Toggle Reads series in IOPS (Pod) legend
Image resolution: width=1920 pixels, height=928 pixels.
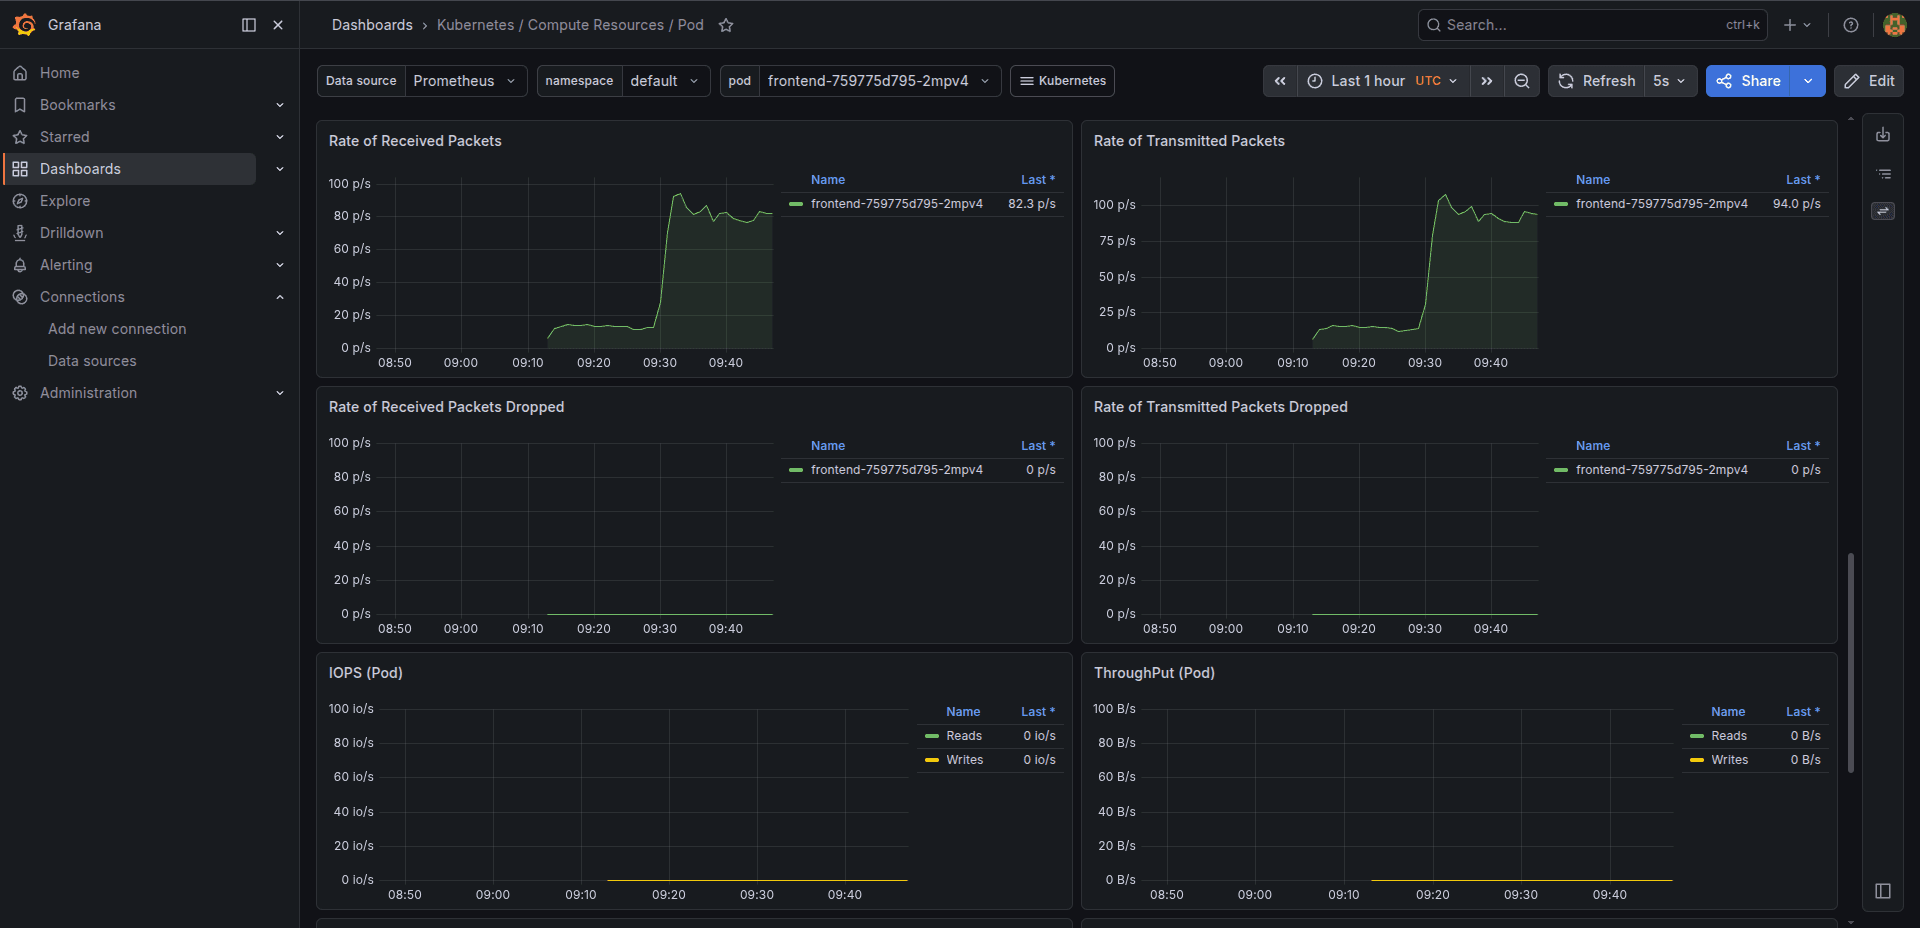tap(964, 736)
